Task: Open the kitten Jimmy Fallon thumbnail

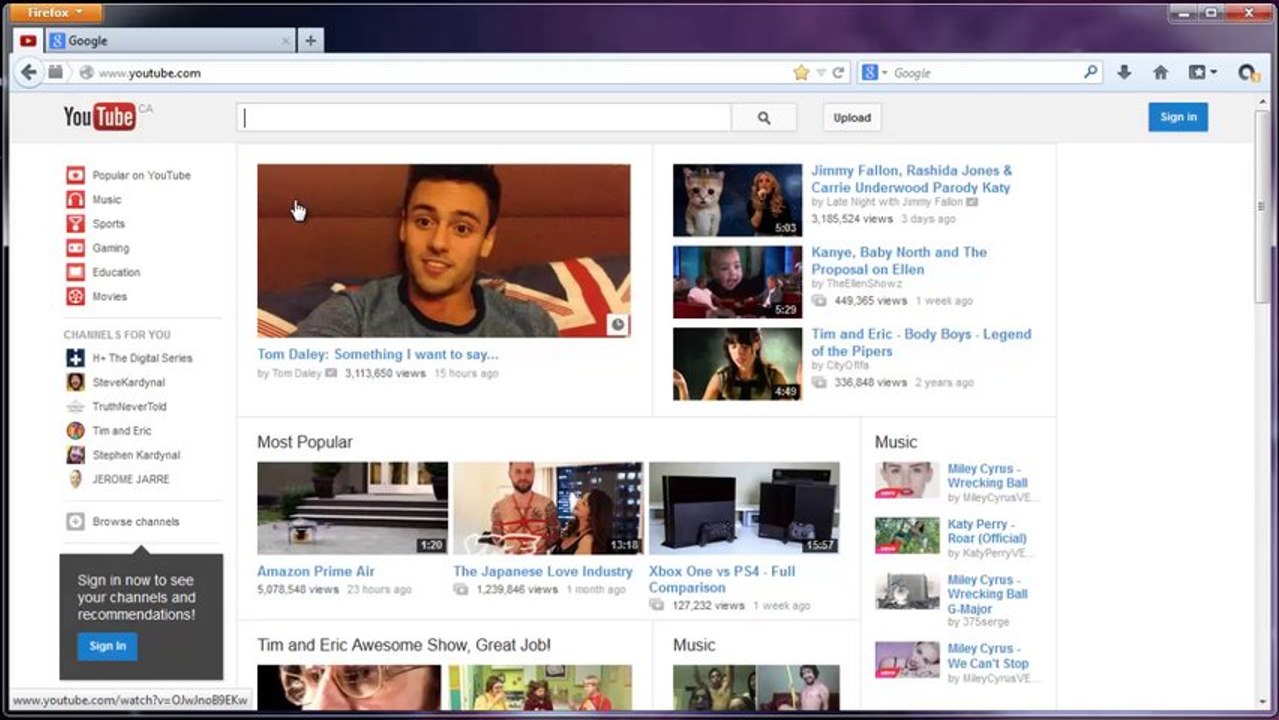Action: (737, 200)
